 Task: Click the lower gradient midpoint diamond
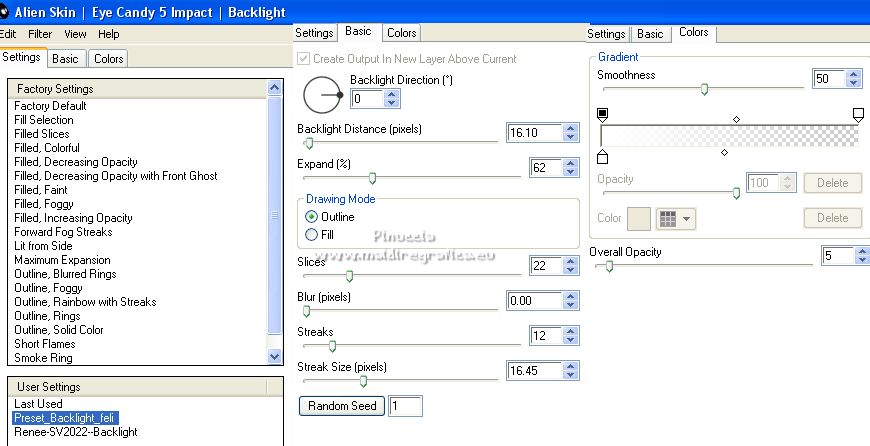[724, 153]
